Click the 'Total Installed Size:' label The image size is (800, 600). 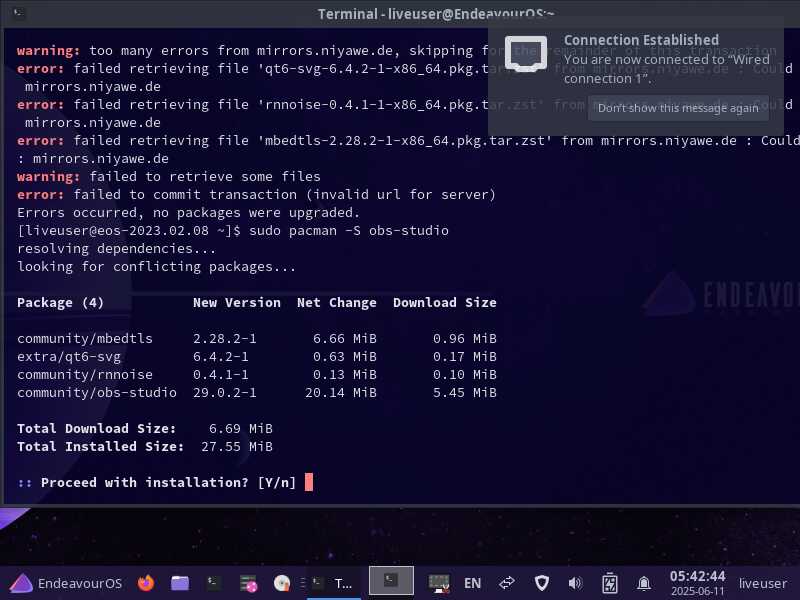101,446
